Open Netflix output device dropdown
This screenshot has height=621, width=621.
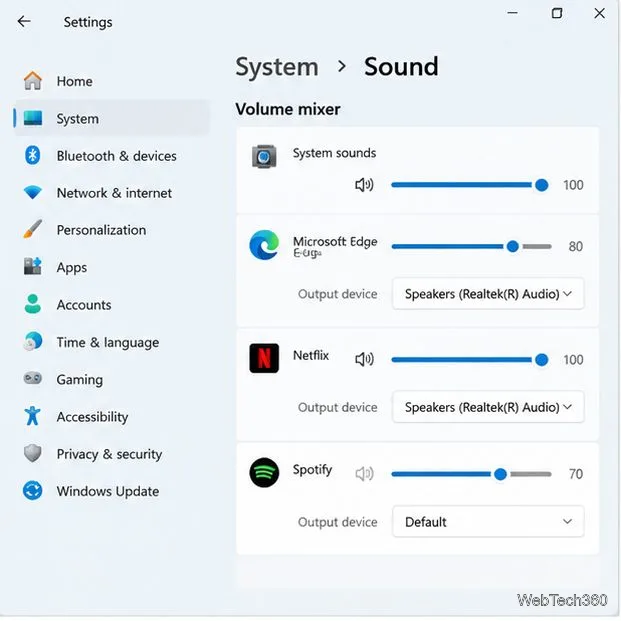pos(488,407)
